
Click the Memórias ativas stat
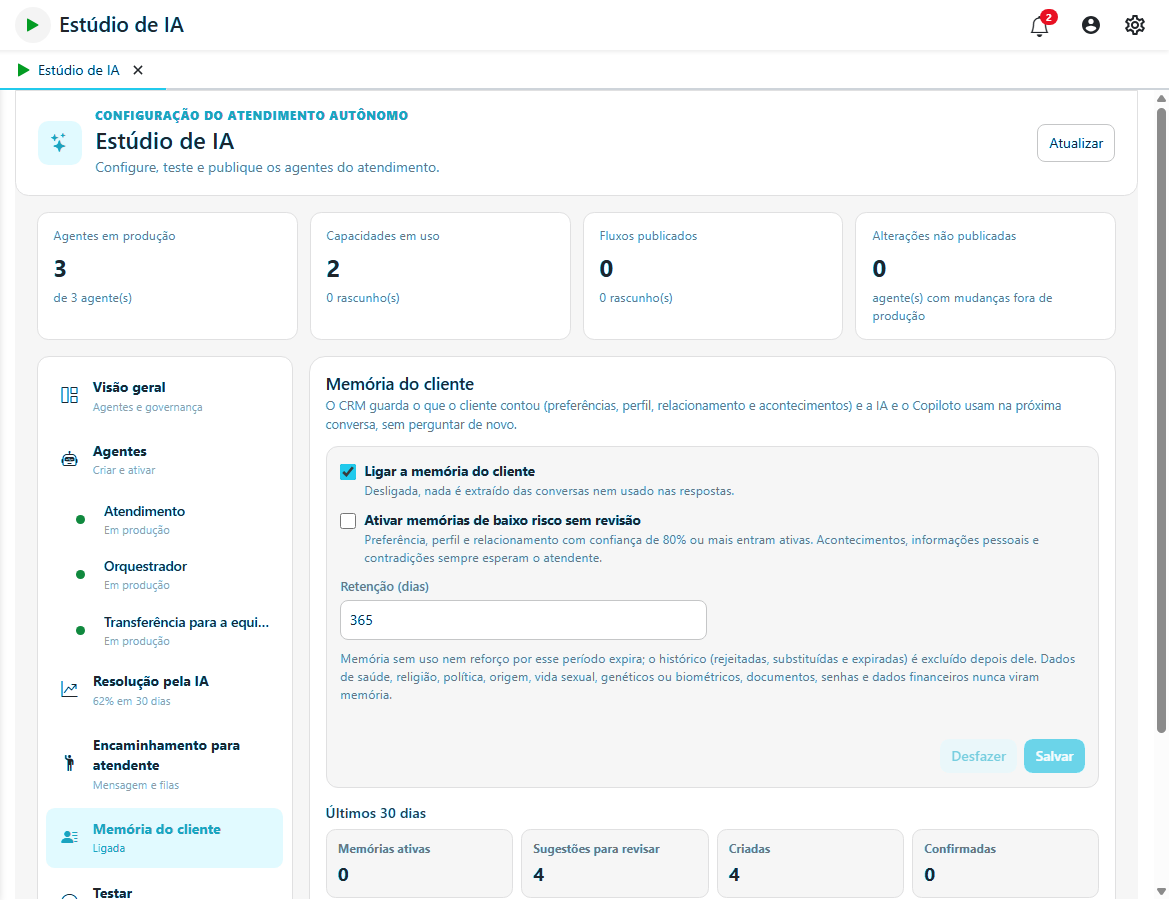click(420, 863)
